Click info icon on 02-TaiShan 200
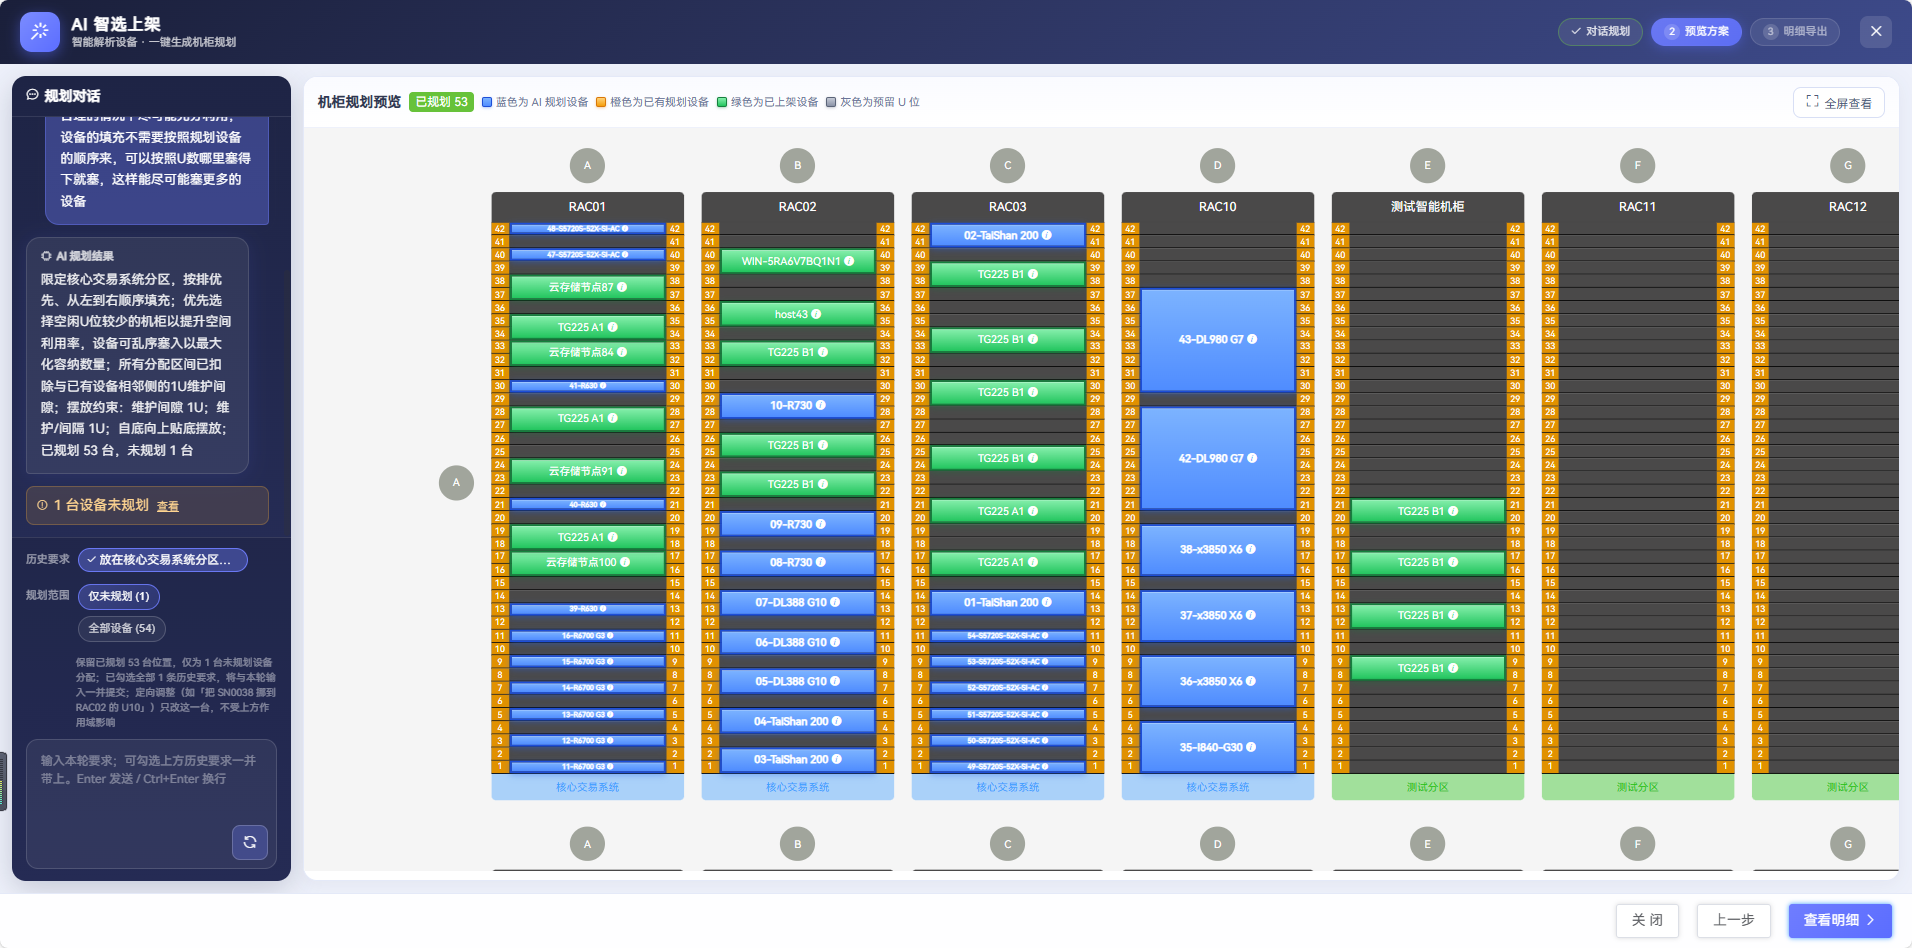 tap(1047, 235)
